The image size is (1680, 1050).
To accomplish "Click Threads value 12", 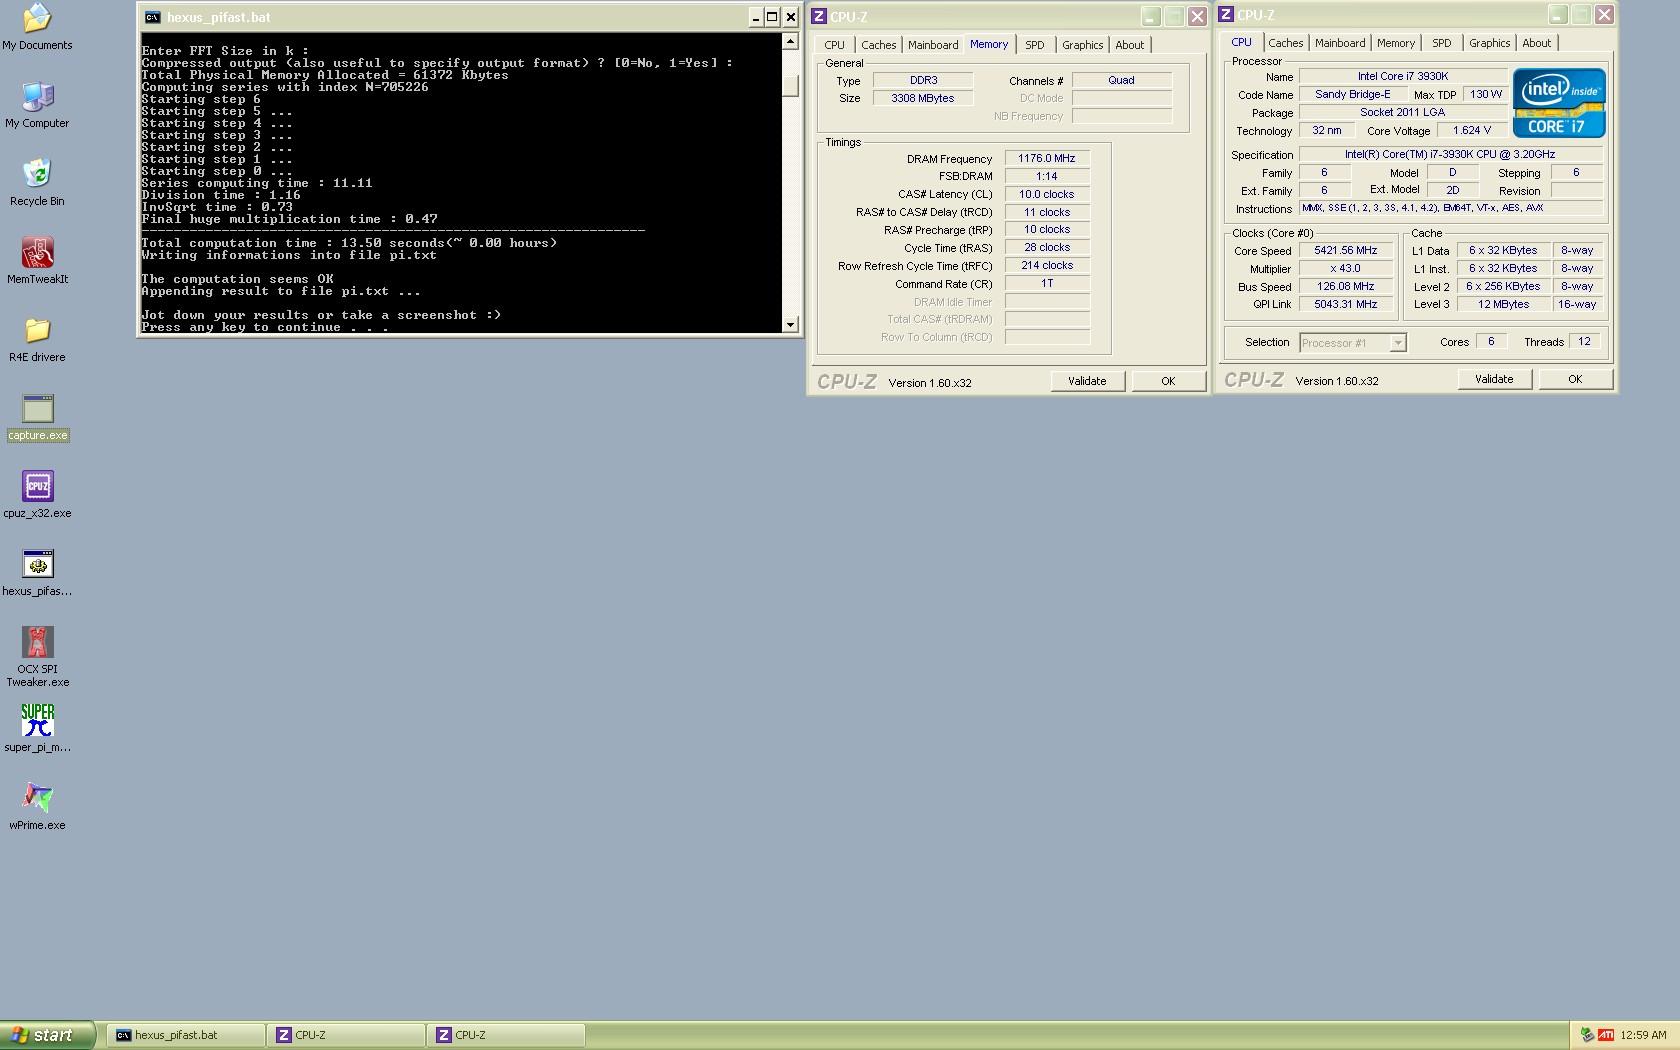I will pyautogui.click(x=1585, y=341).
